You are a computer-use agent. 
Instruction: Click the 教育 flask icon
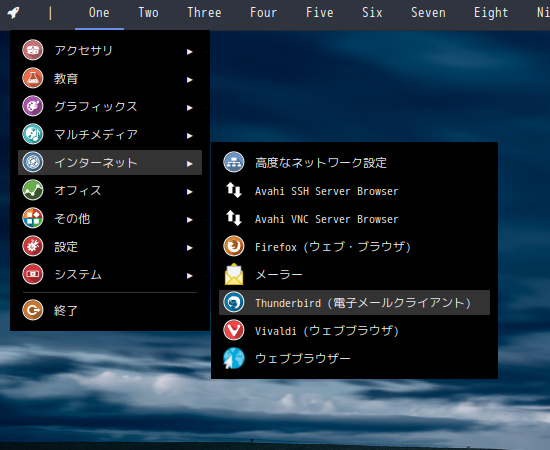pyautogui.click(x=33, y=78)
